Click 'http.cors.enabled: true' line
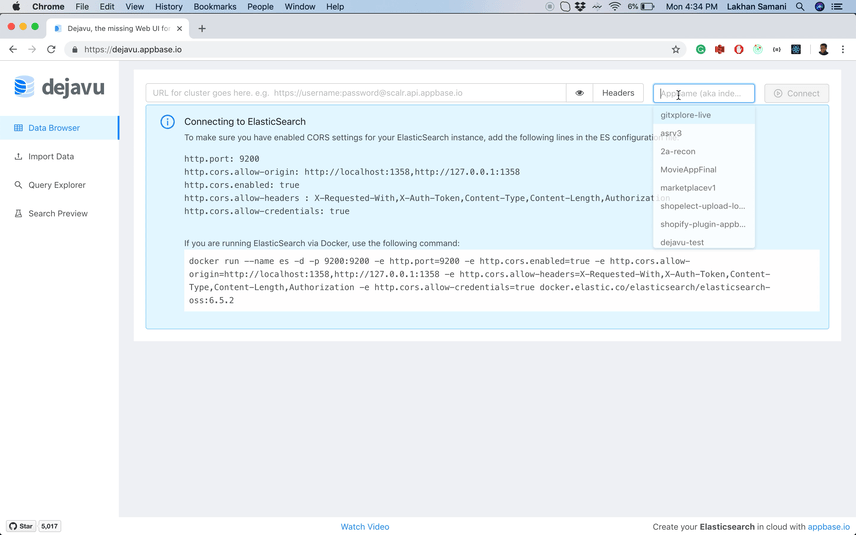The image size is (856, 535). [x=241, y=185]
